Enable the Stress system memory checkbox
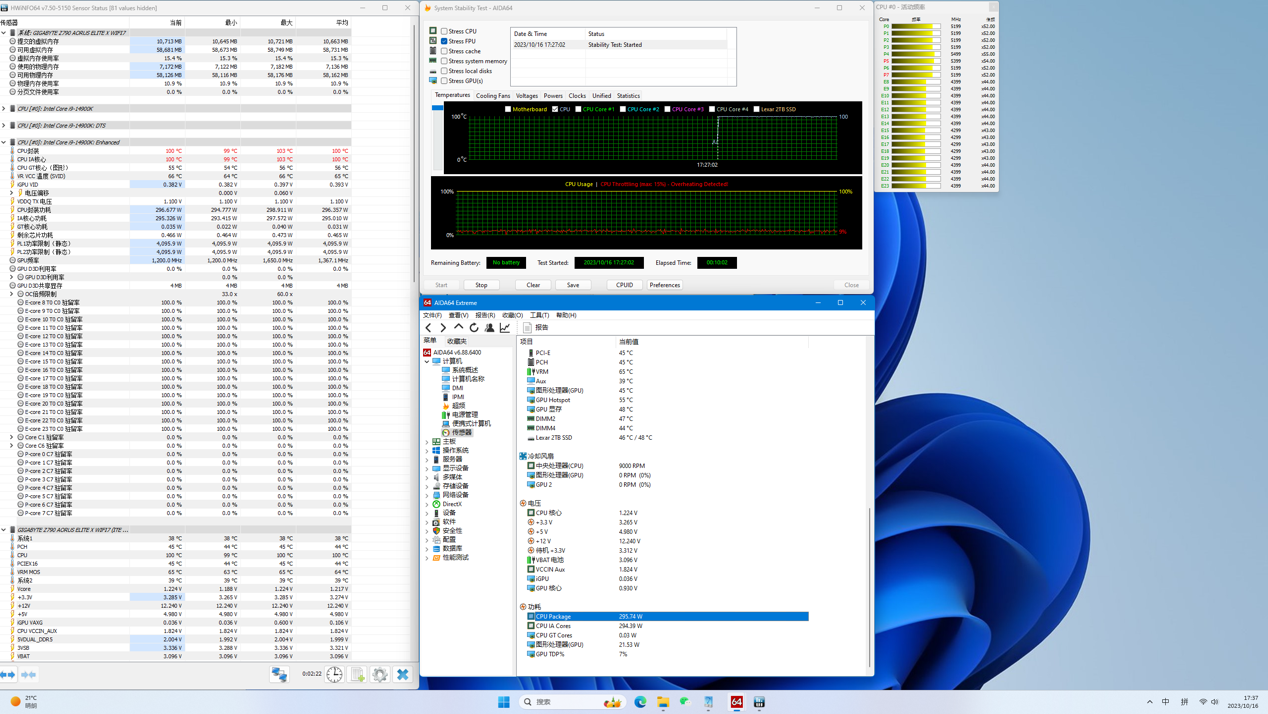Viewport: 1268px width, 714px height. pyautogui.click(x=444, y=61)
